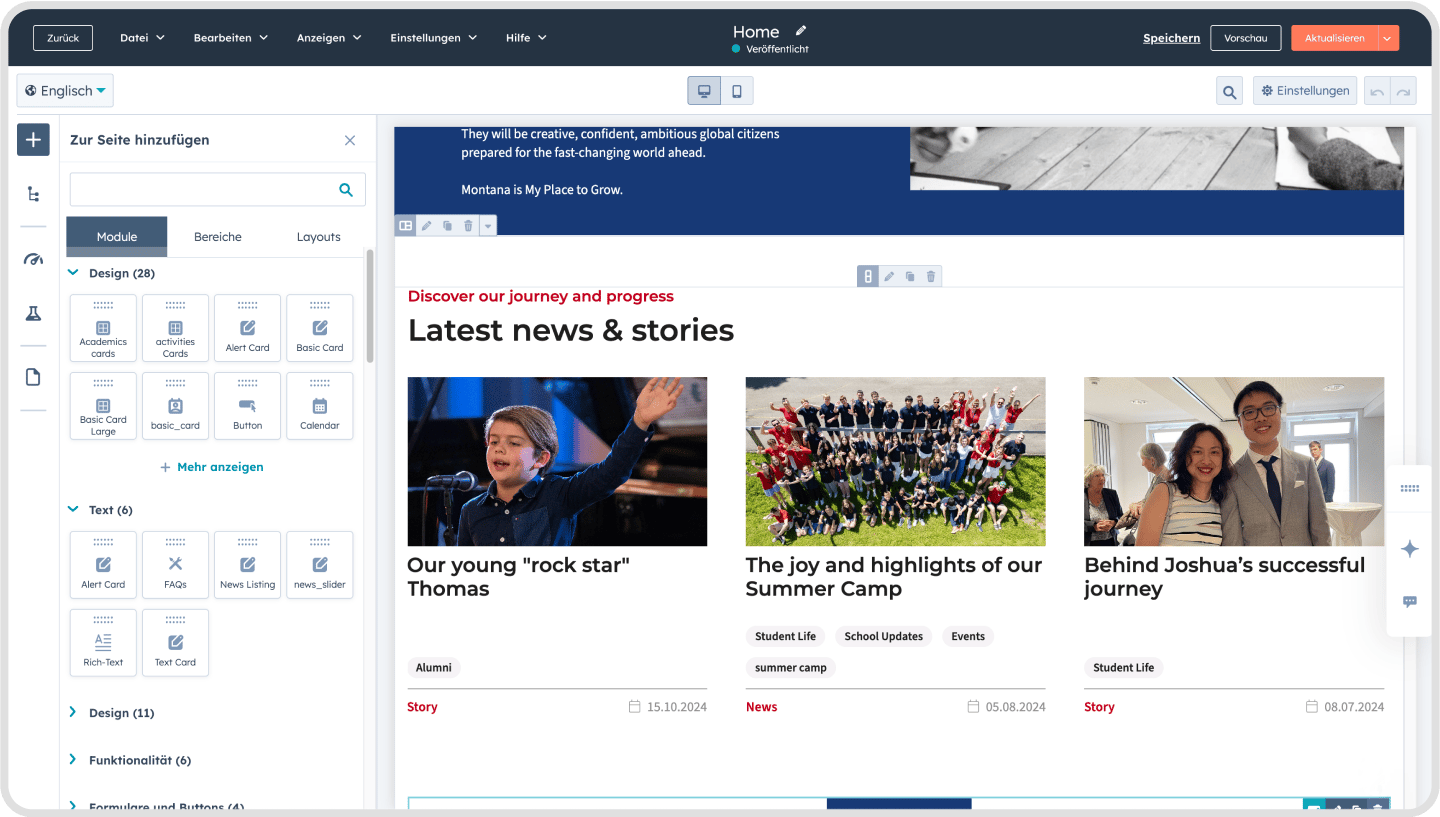Click the plus add-module sidebar icon
Viewport: 1440px width, 817px height.
tap(33, 140)
